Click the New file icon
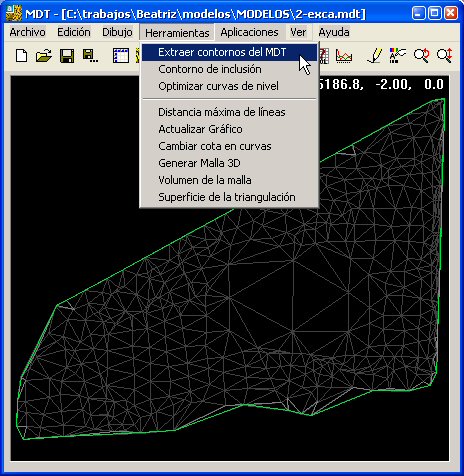 tap(22, 56)
